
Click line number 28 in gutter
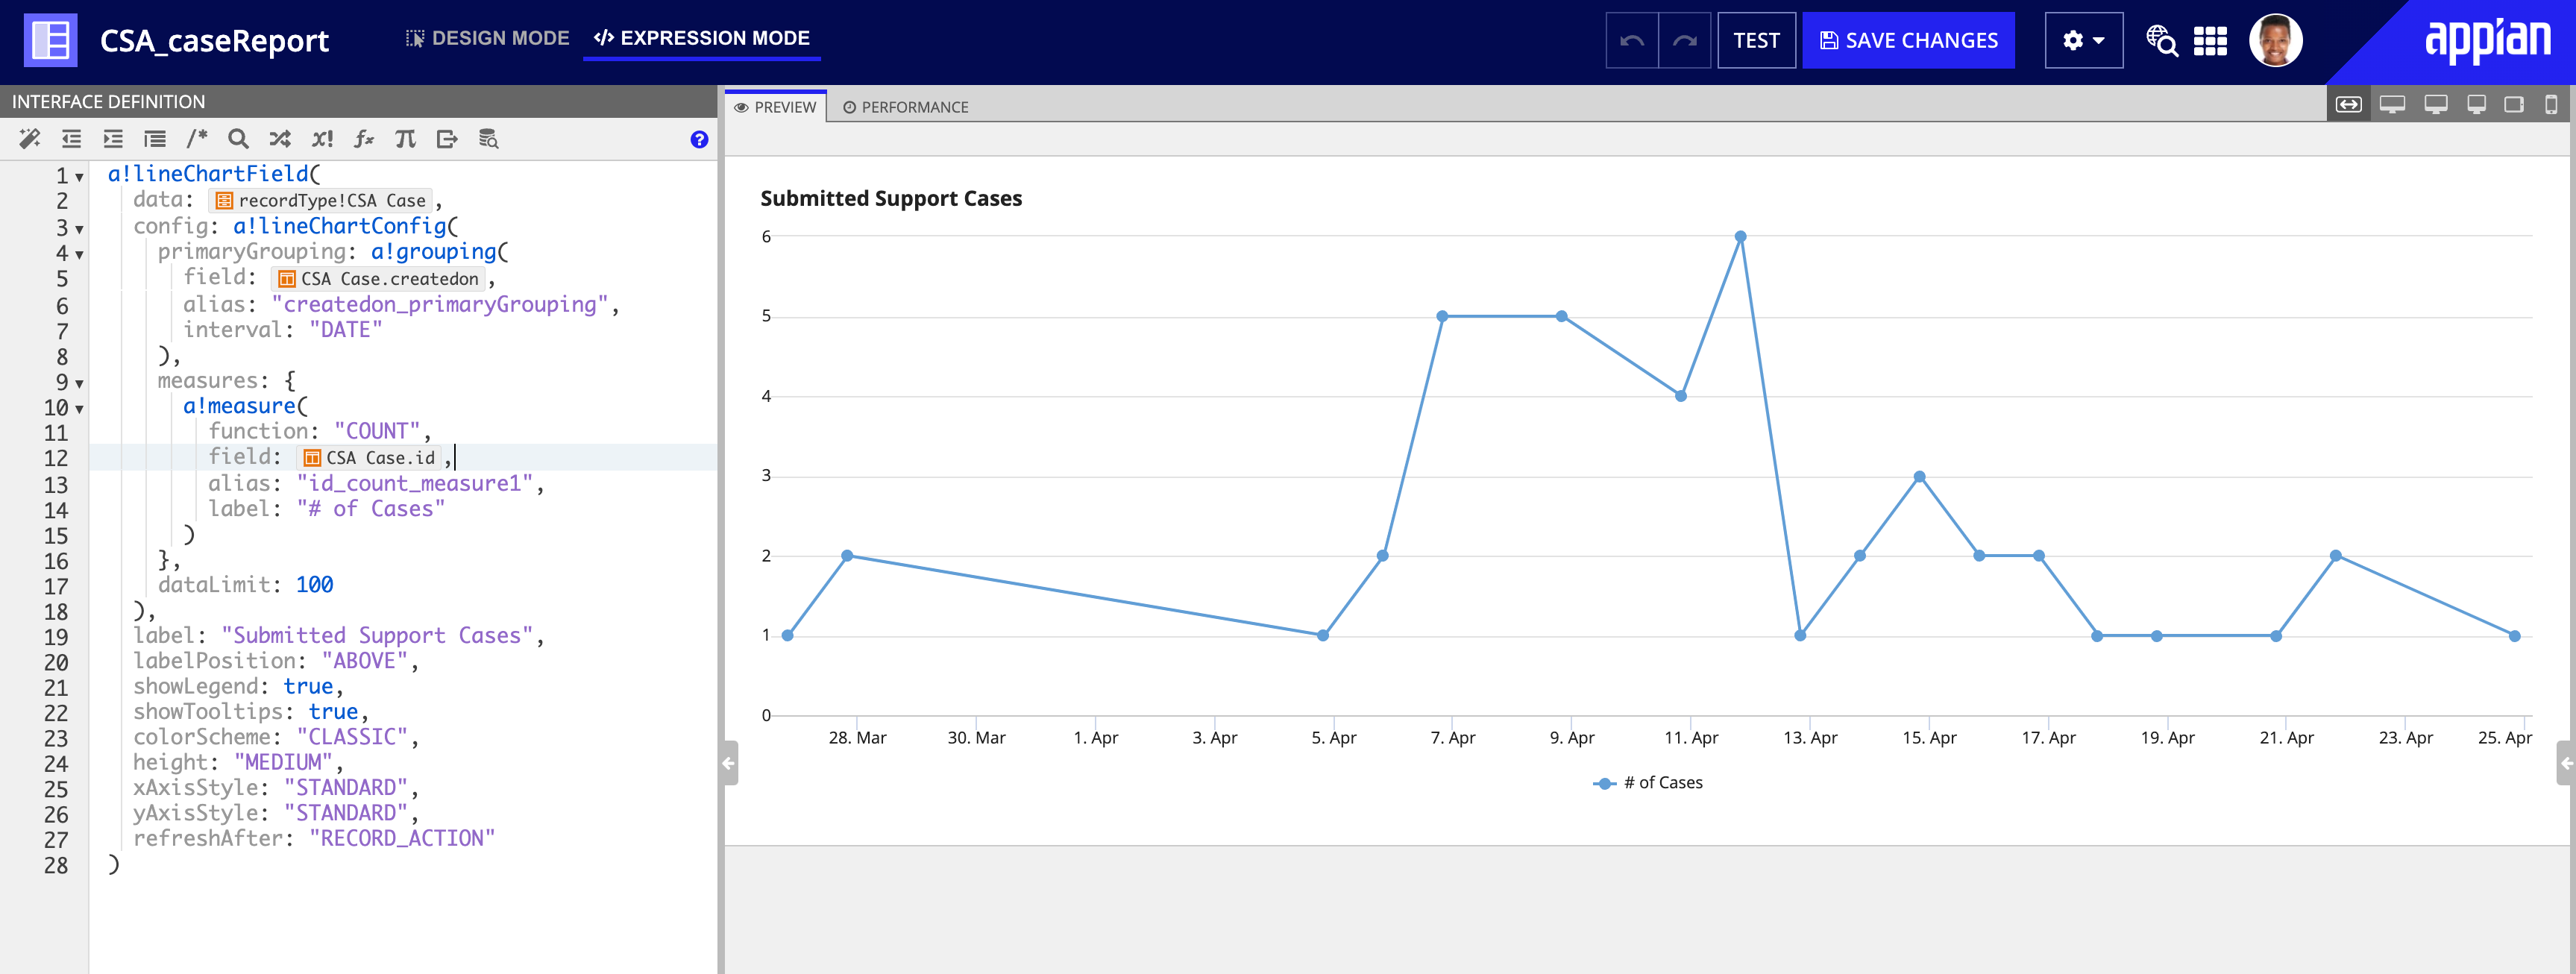pyautogui.click(x=56, y=866)
